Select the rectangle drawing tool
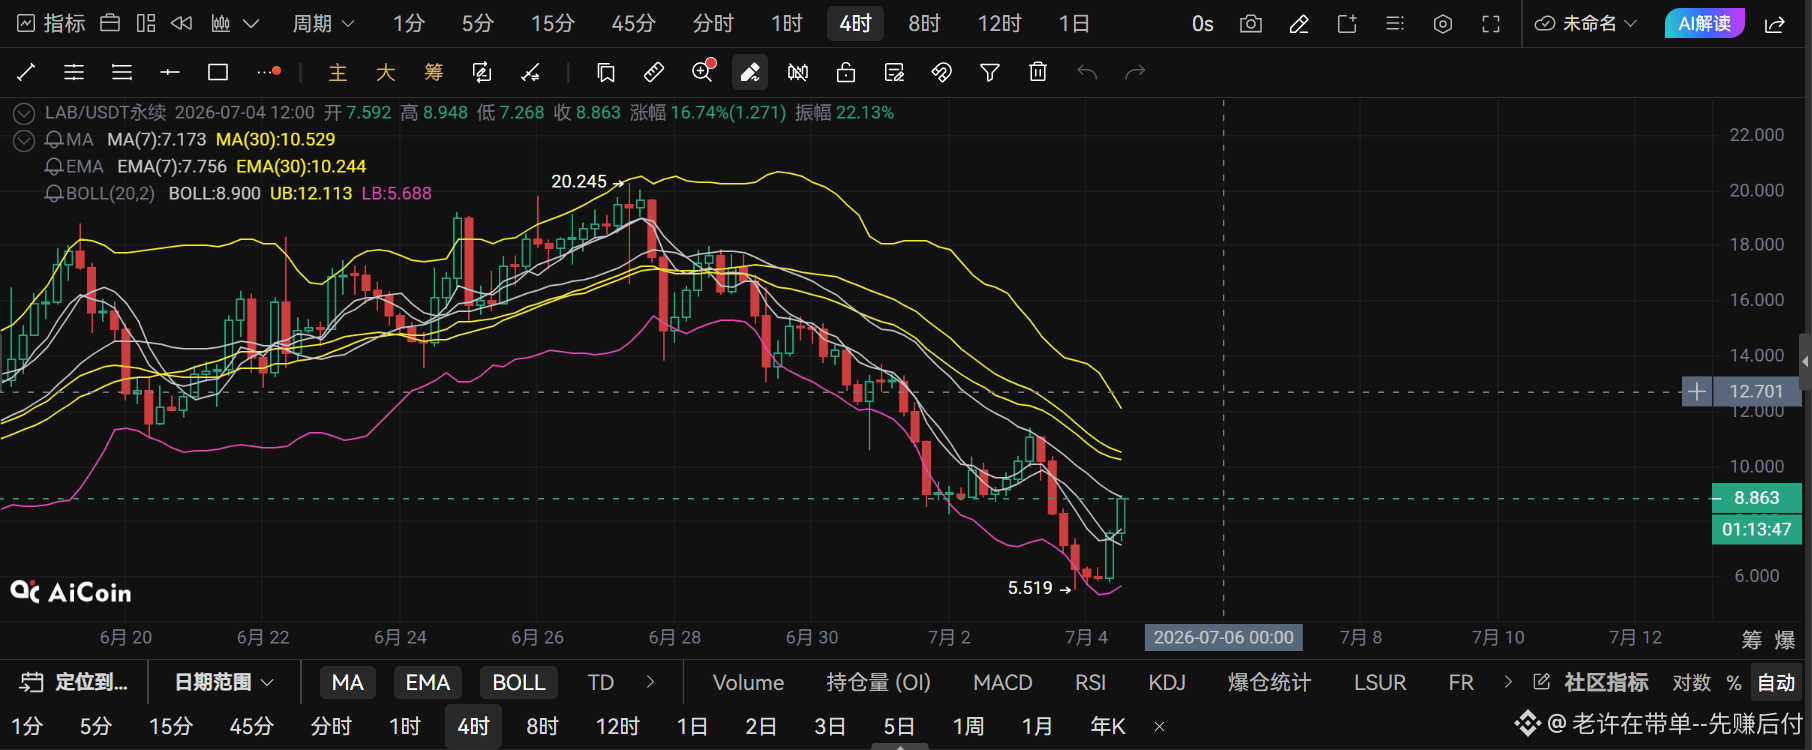 coord(218,72)
